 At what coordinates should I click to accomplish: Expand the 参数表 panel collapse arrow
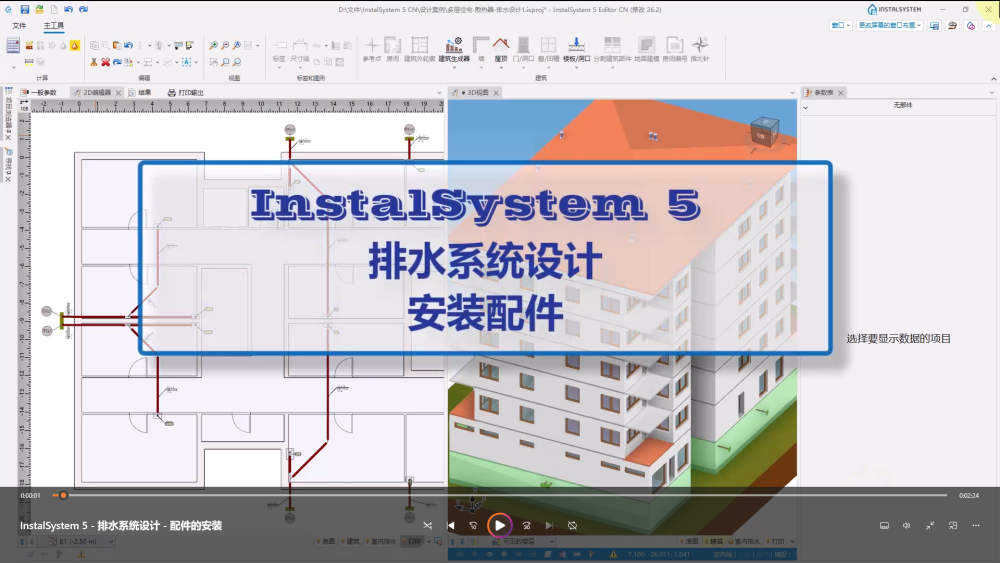click(x=805, y=108)
